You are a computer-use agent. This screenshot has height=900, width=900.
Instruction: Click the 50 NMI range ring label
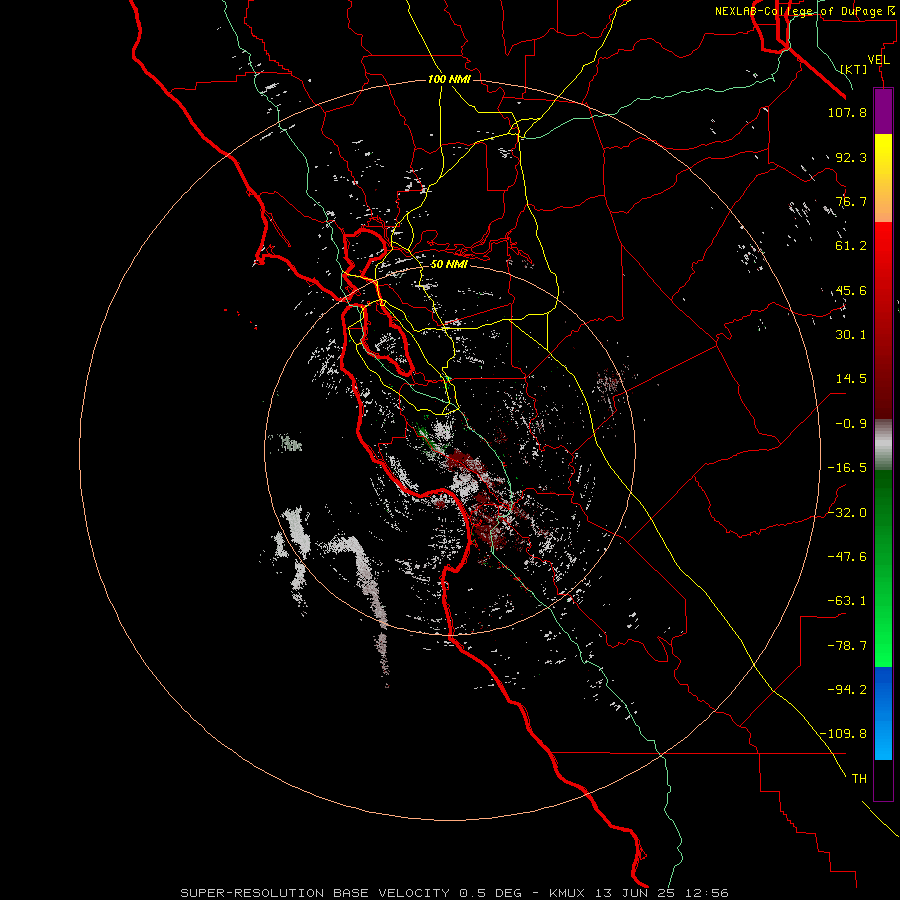pyautogui.click(x=449, y=264)
